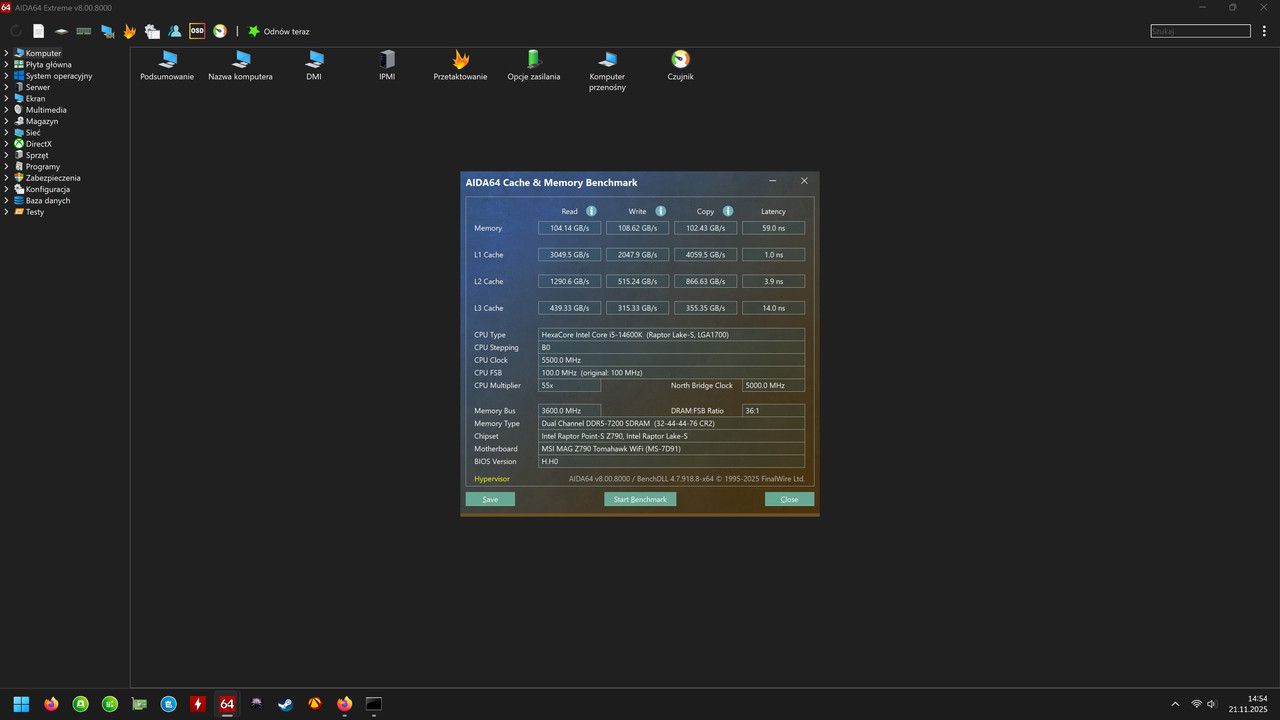This screenshot has height=720, width=1280.
Task: Expand the System operacyjny tree node
Action: tap(6, 76)
